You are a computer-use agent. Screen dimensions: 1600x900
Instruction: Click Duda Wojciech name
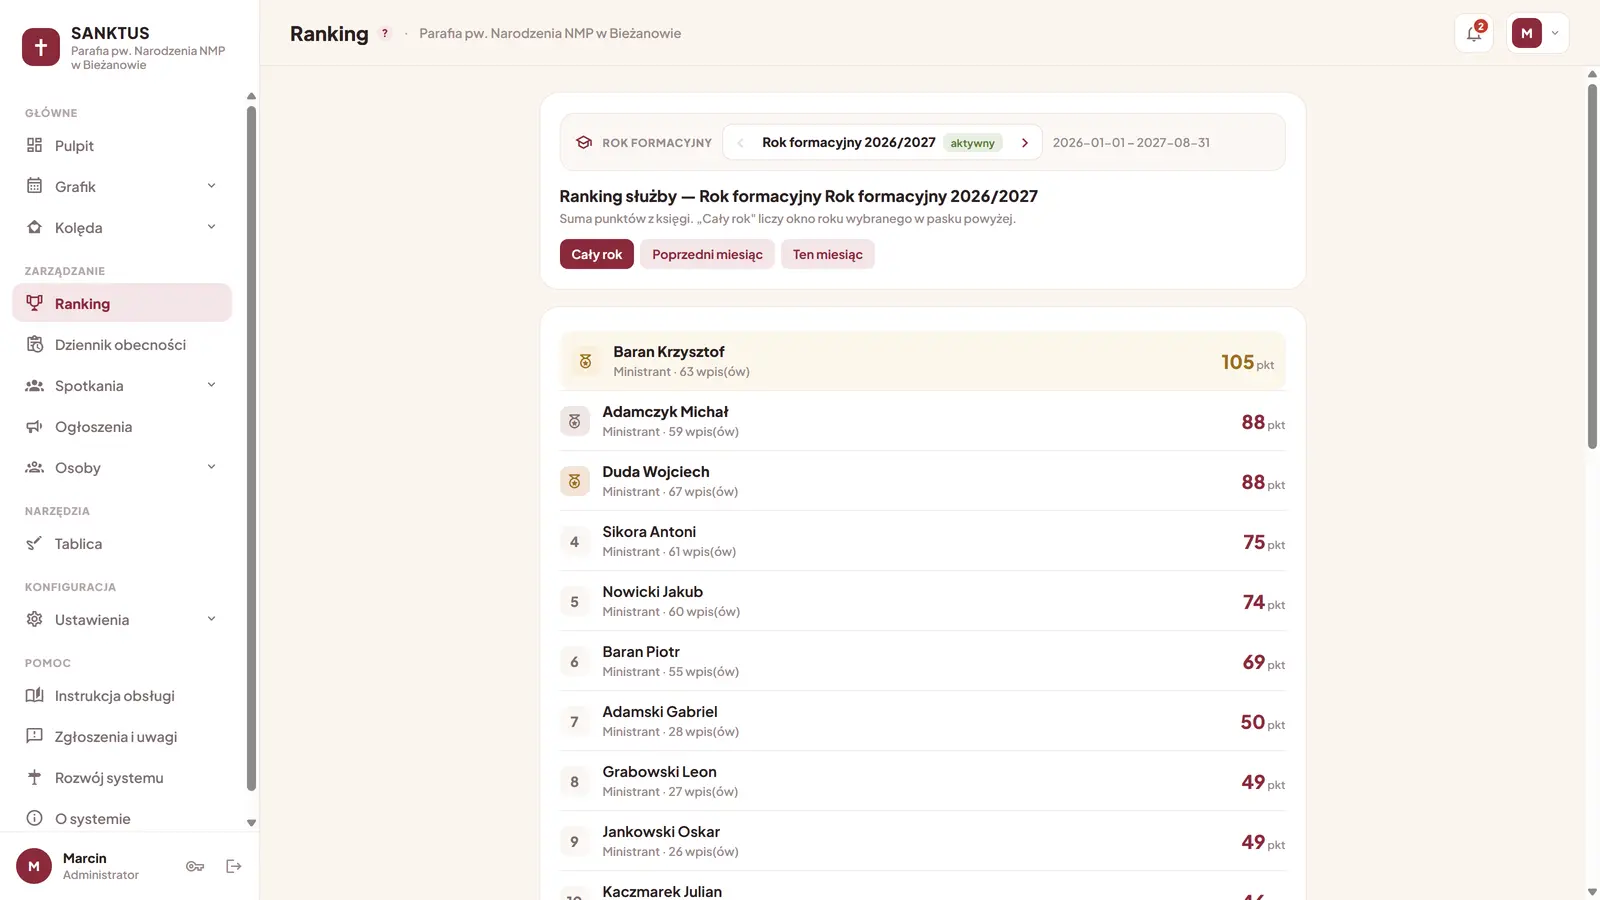pyautogui.click(x=656, y=471)
